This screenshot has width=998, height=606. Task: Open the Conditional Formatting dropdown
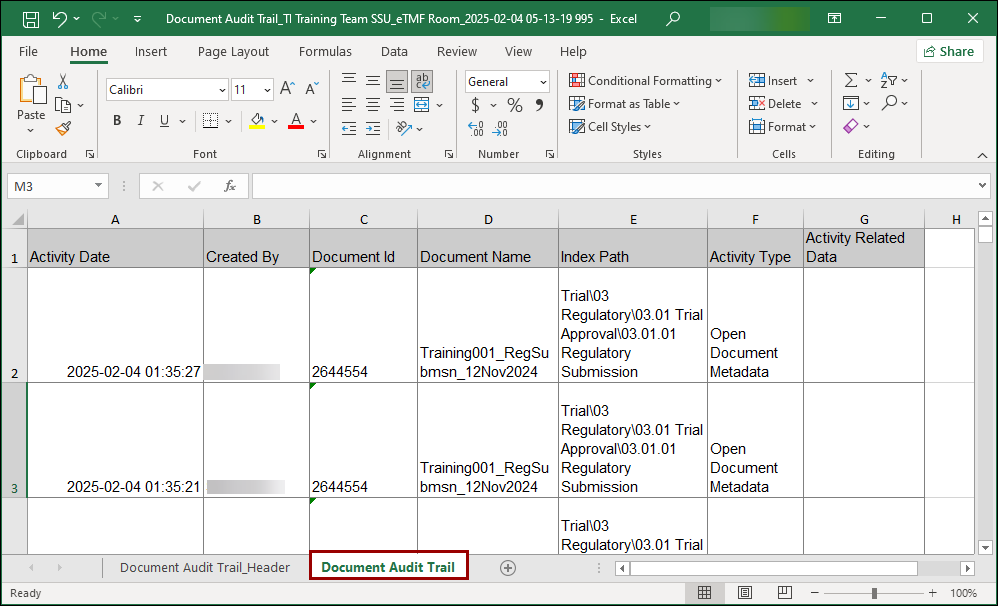point(646,81)
